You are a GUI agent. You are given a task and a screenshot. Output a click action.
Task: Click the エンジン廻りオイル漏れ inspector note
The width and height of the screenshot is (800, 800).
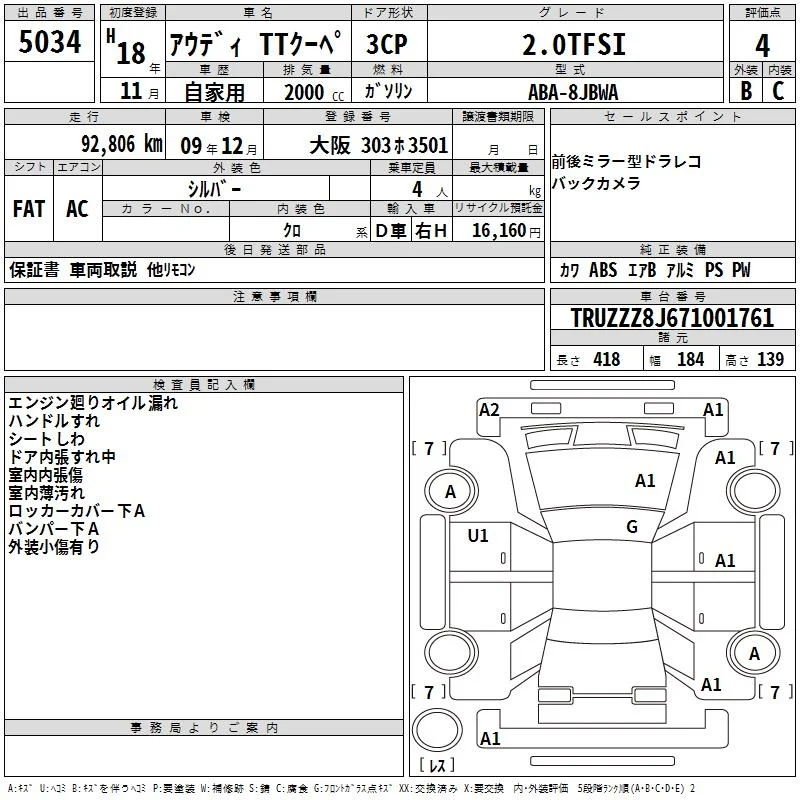tap(93, 403)
